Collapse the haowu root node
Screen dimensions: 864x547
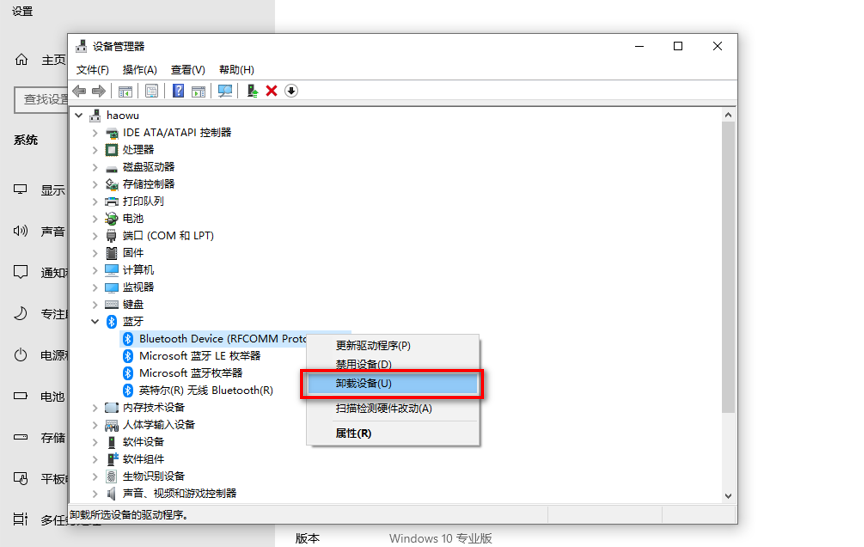79,115
